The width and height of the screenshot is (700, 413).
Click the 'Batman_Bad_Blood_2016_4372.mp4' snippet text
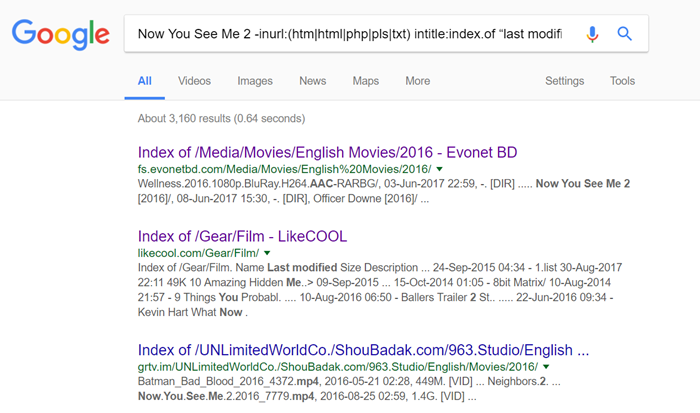228,381
